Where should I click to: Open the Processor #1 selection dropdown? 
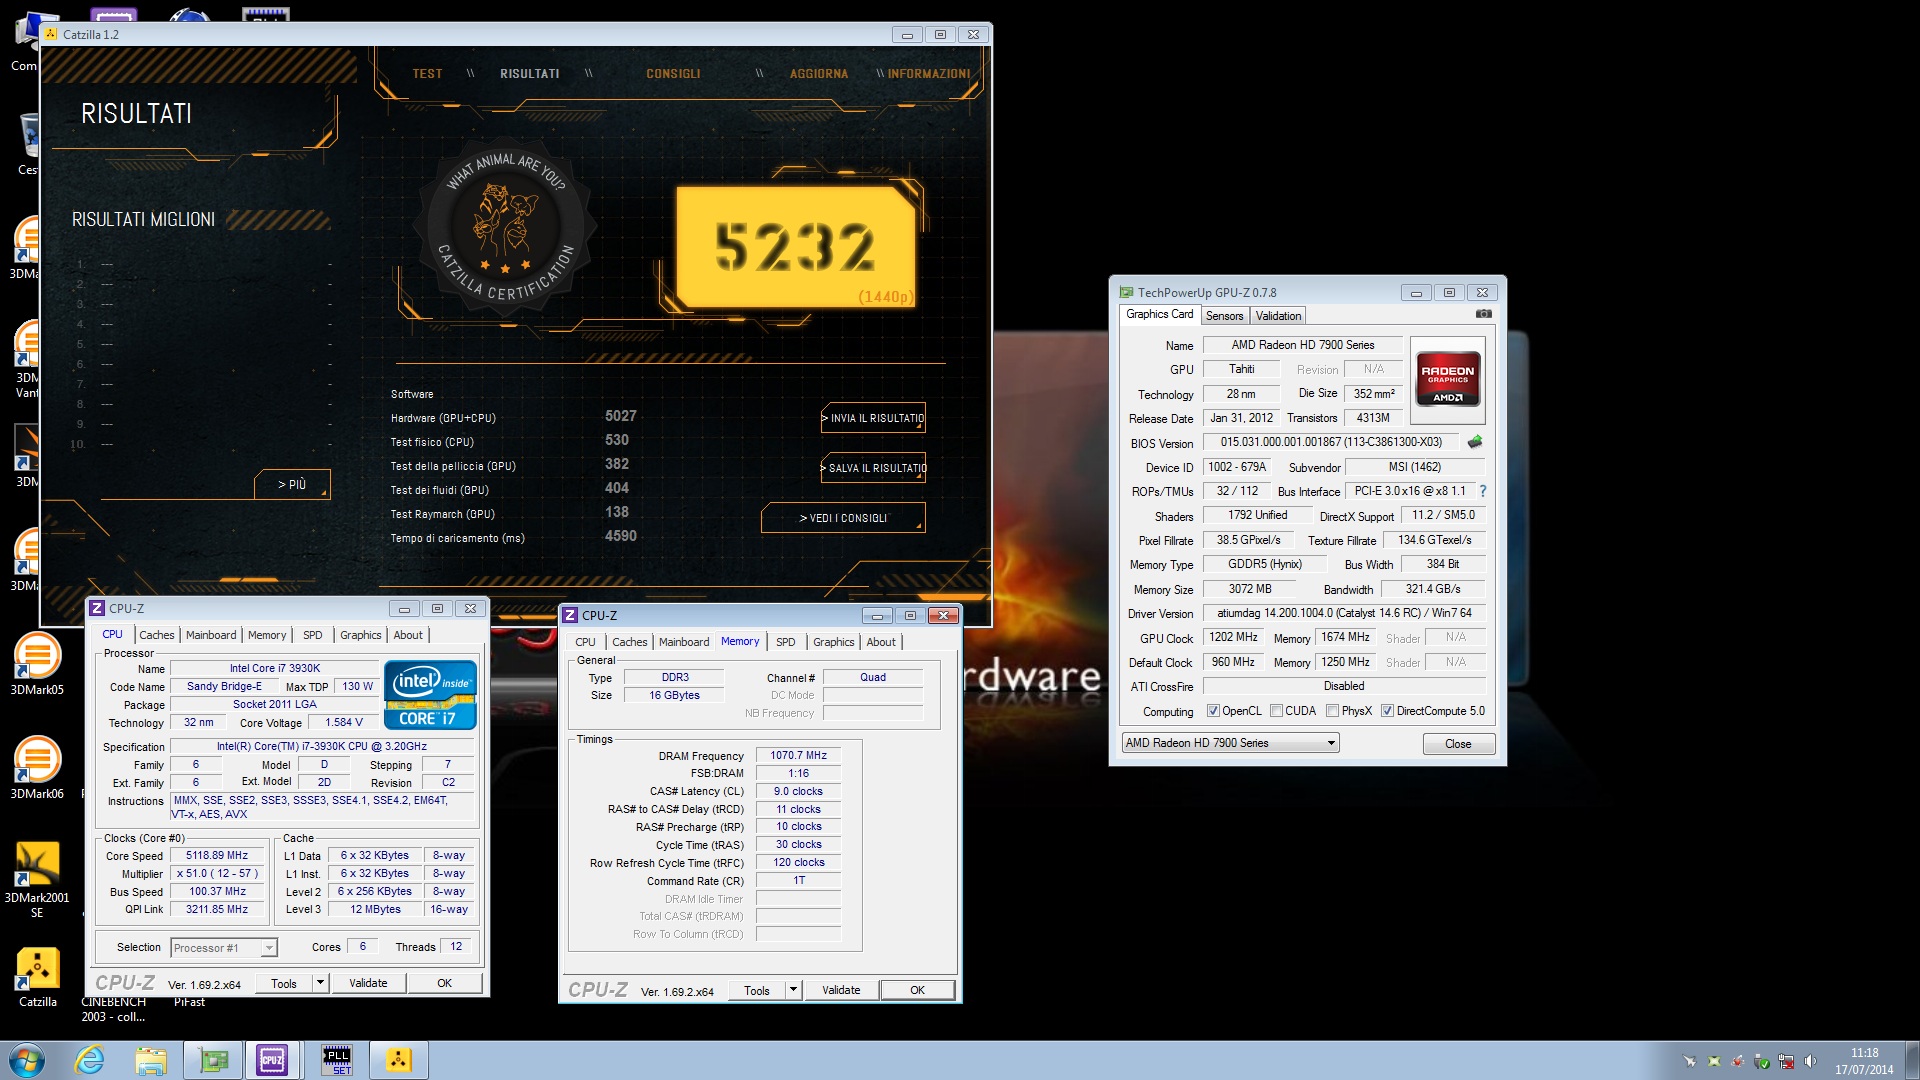point(223,948)
